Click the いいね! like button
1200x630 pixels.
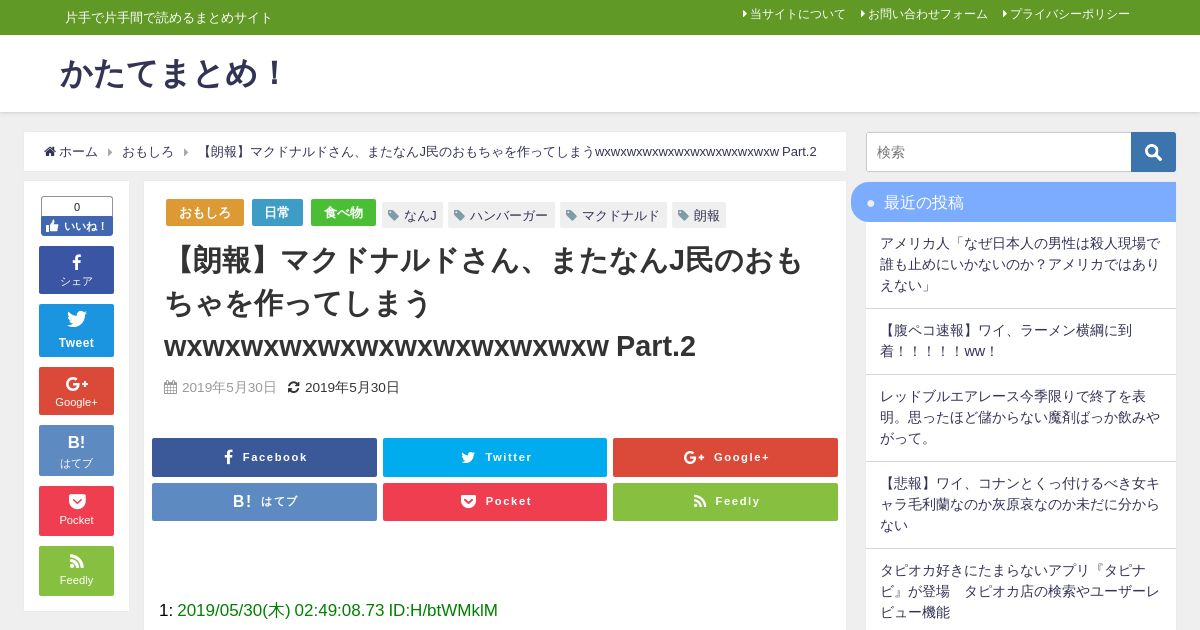click(76, 226)
